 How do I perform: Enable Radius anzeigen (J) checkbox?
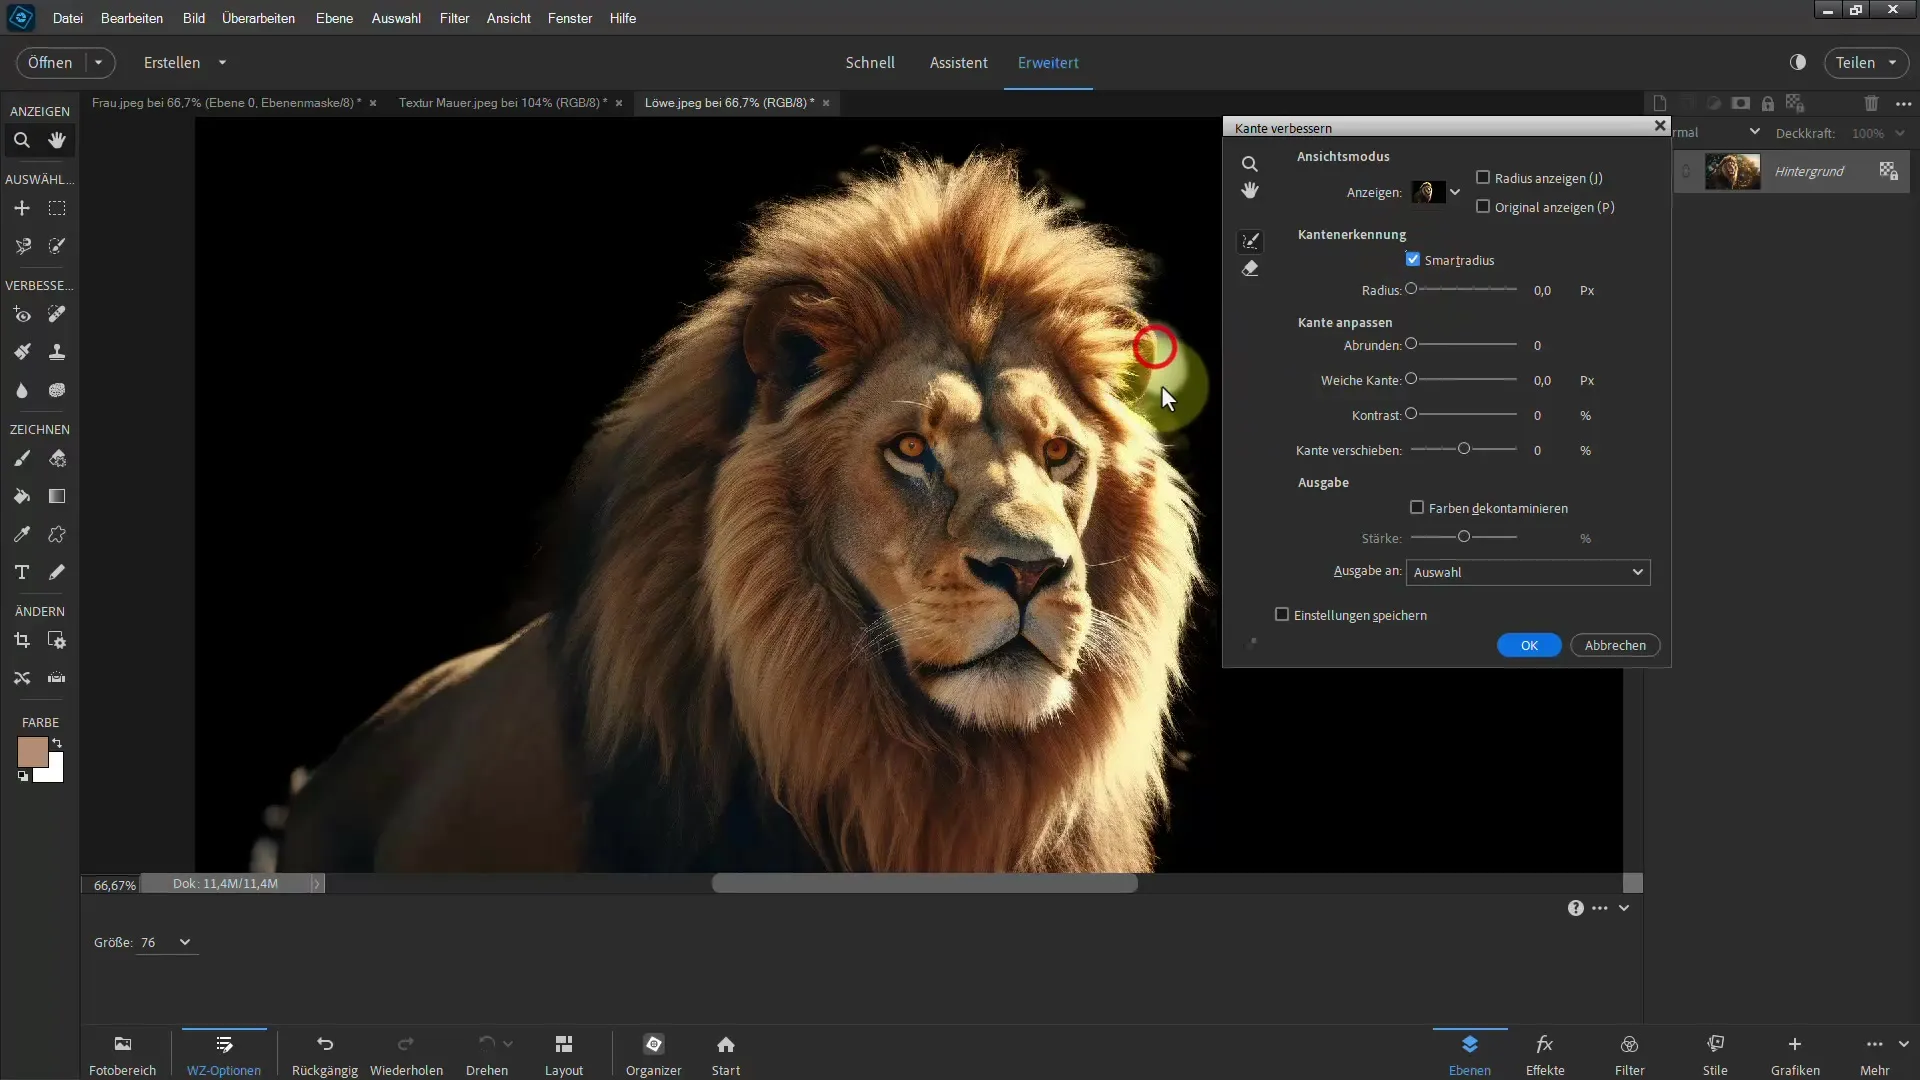coord(1483,178)
